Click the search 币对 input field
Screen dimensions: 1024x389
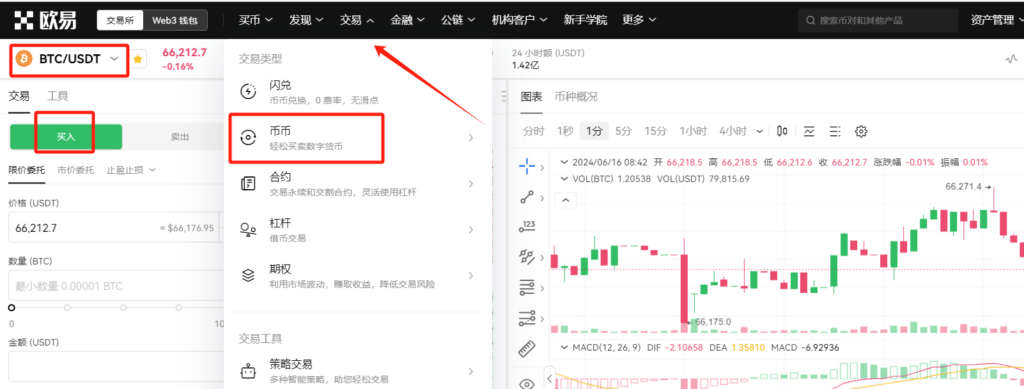click(878, 21)
